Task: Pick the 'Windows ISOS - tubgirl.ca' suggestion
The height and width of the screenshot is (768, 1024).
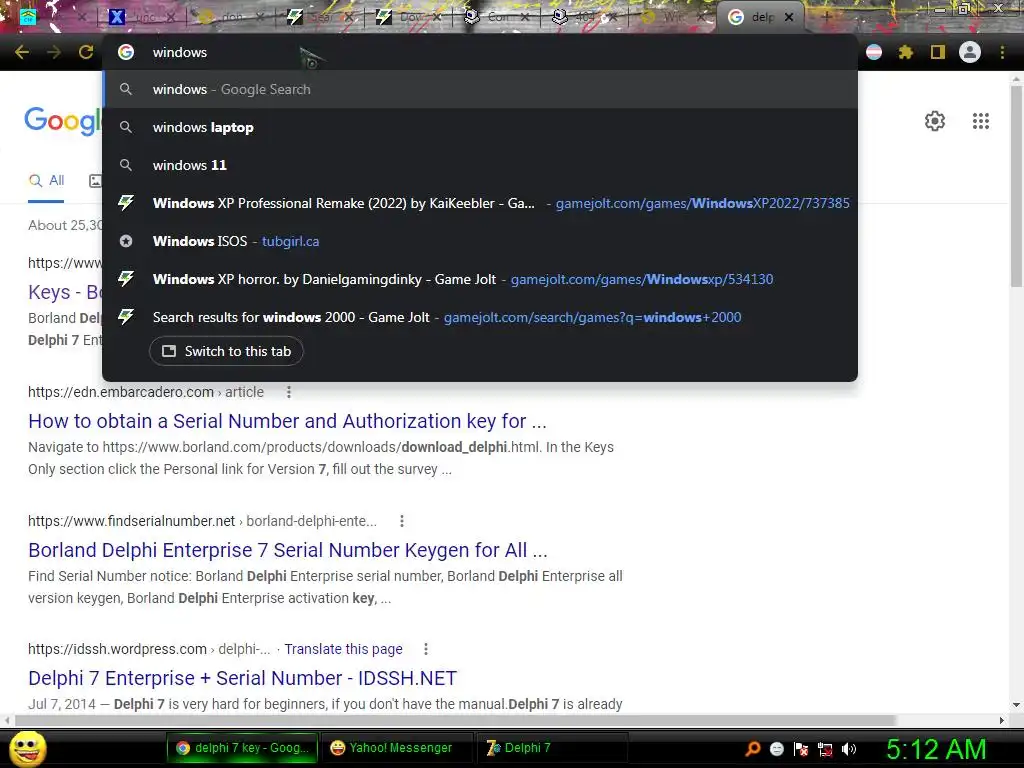Action: pos(480,241)
